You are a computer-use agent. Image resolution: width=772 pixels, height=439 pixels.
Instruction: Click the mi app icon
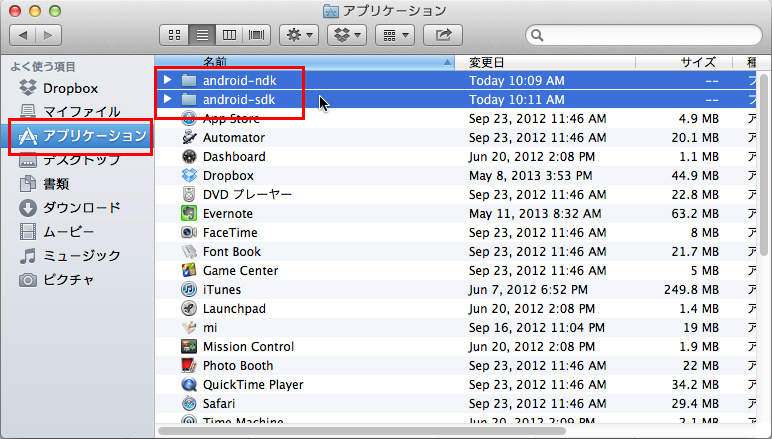click(189, 327)
